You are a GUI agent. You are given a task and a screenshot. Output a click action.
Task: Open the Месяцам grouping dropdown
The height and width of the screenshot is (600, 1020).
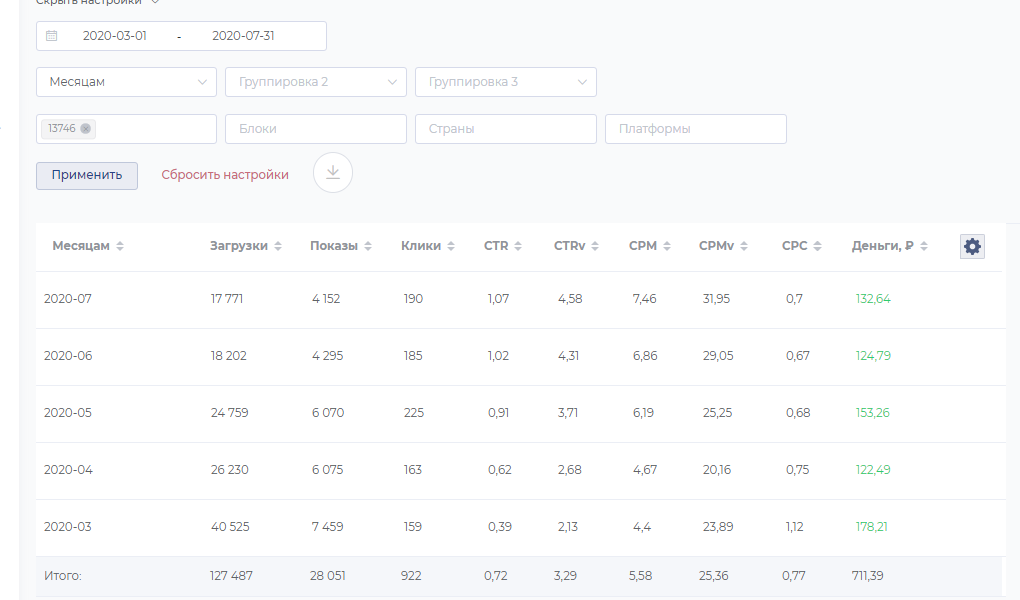126,82
